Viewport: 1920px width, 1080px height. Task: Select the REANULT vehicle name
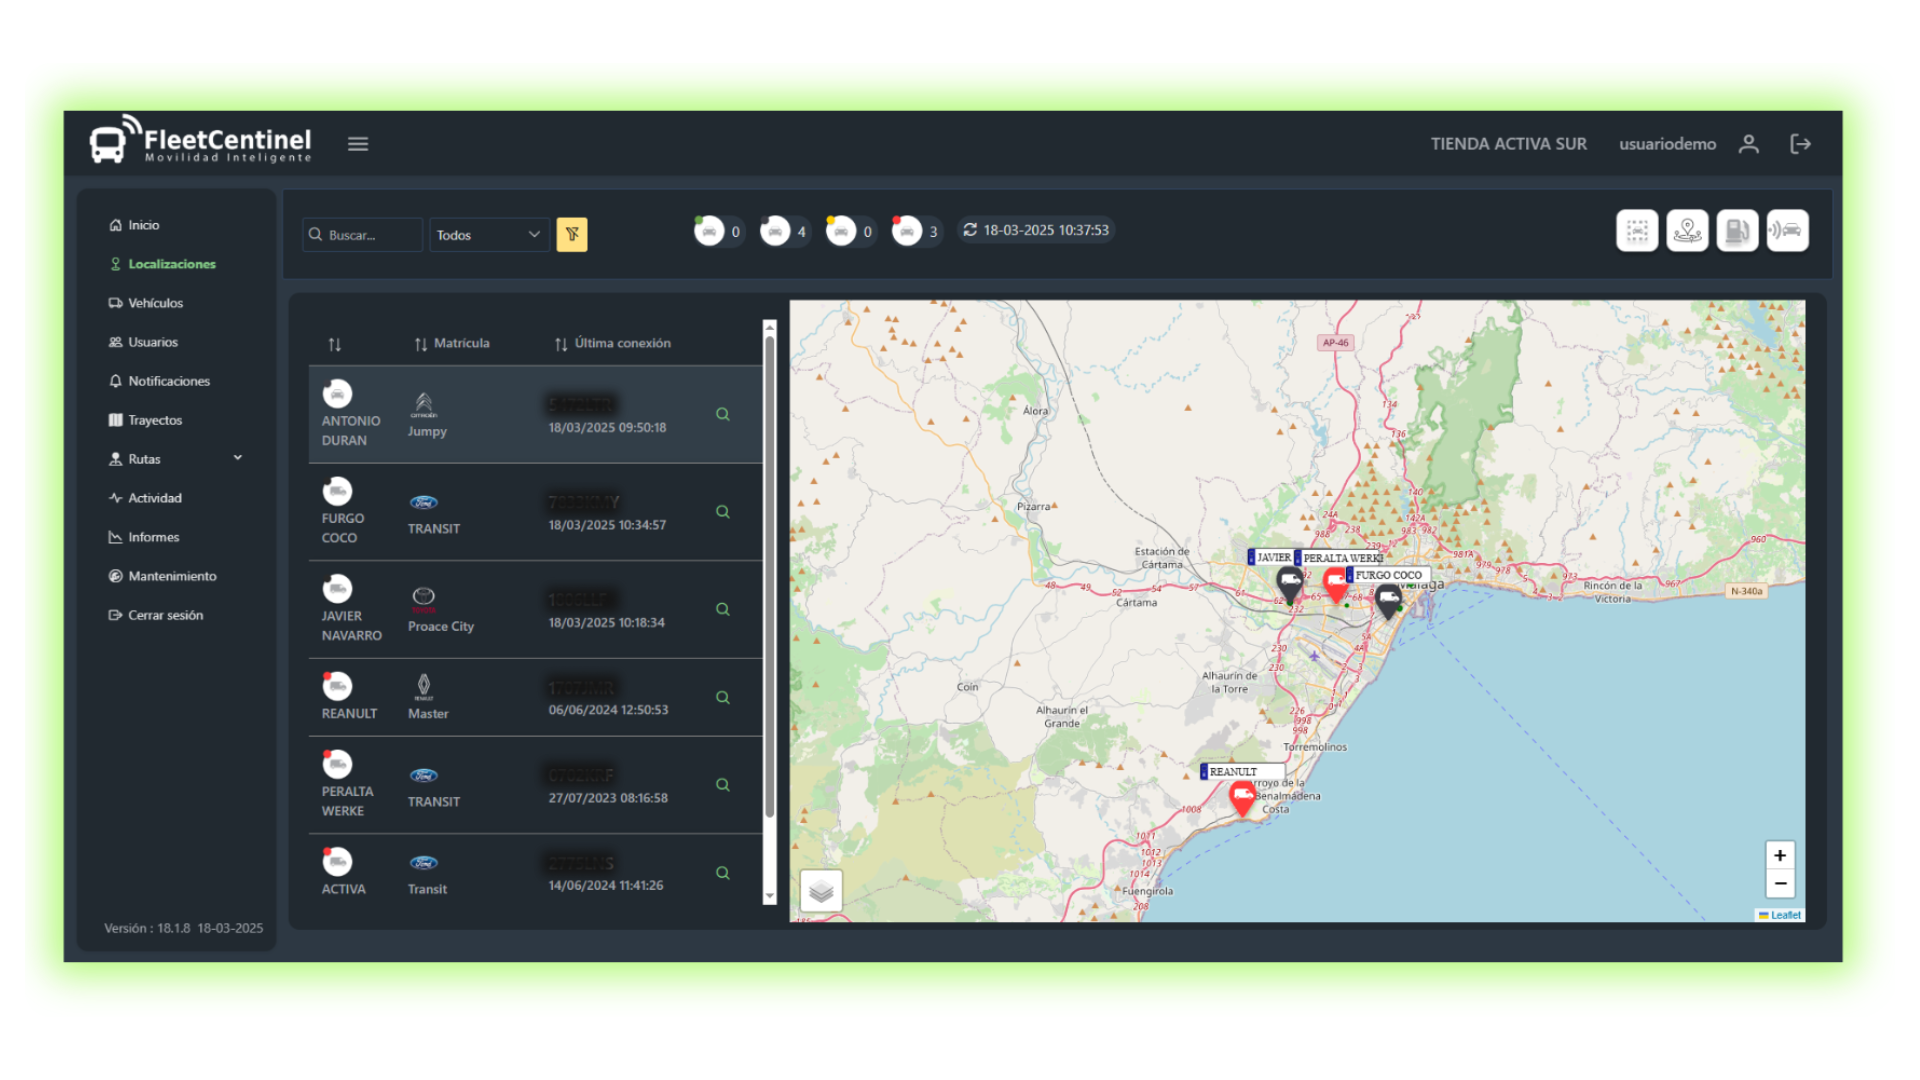coord(349,714)
